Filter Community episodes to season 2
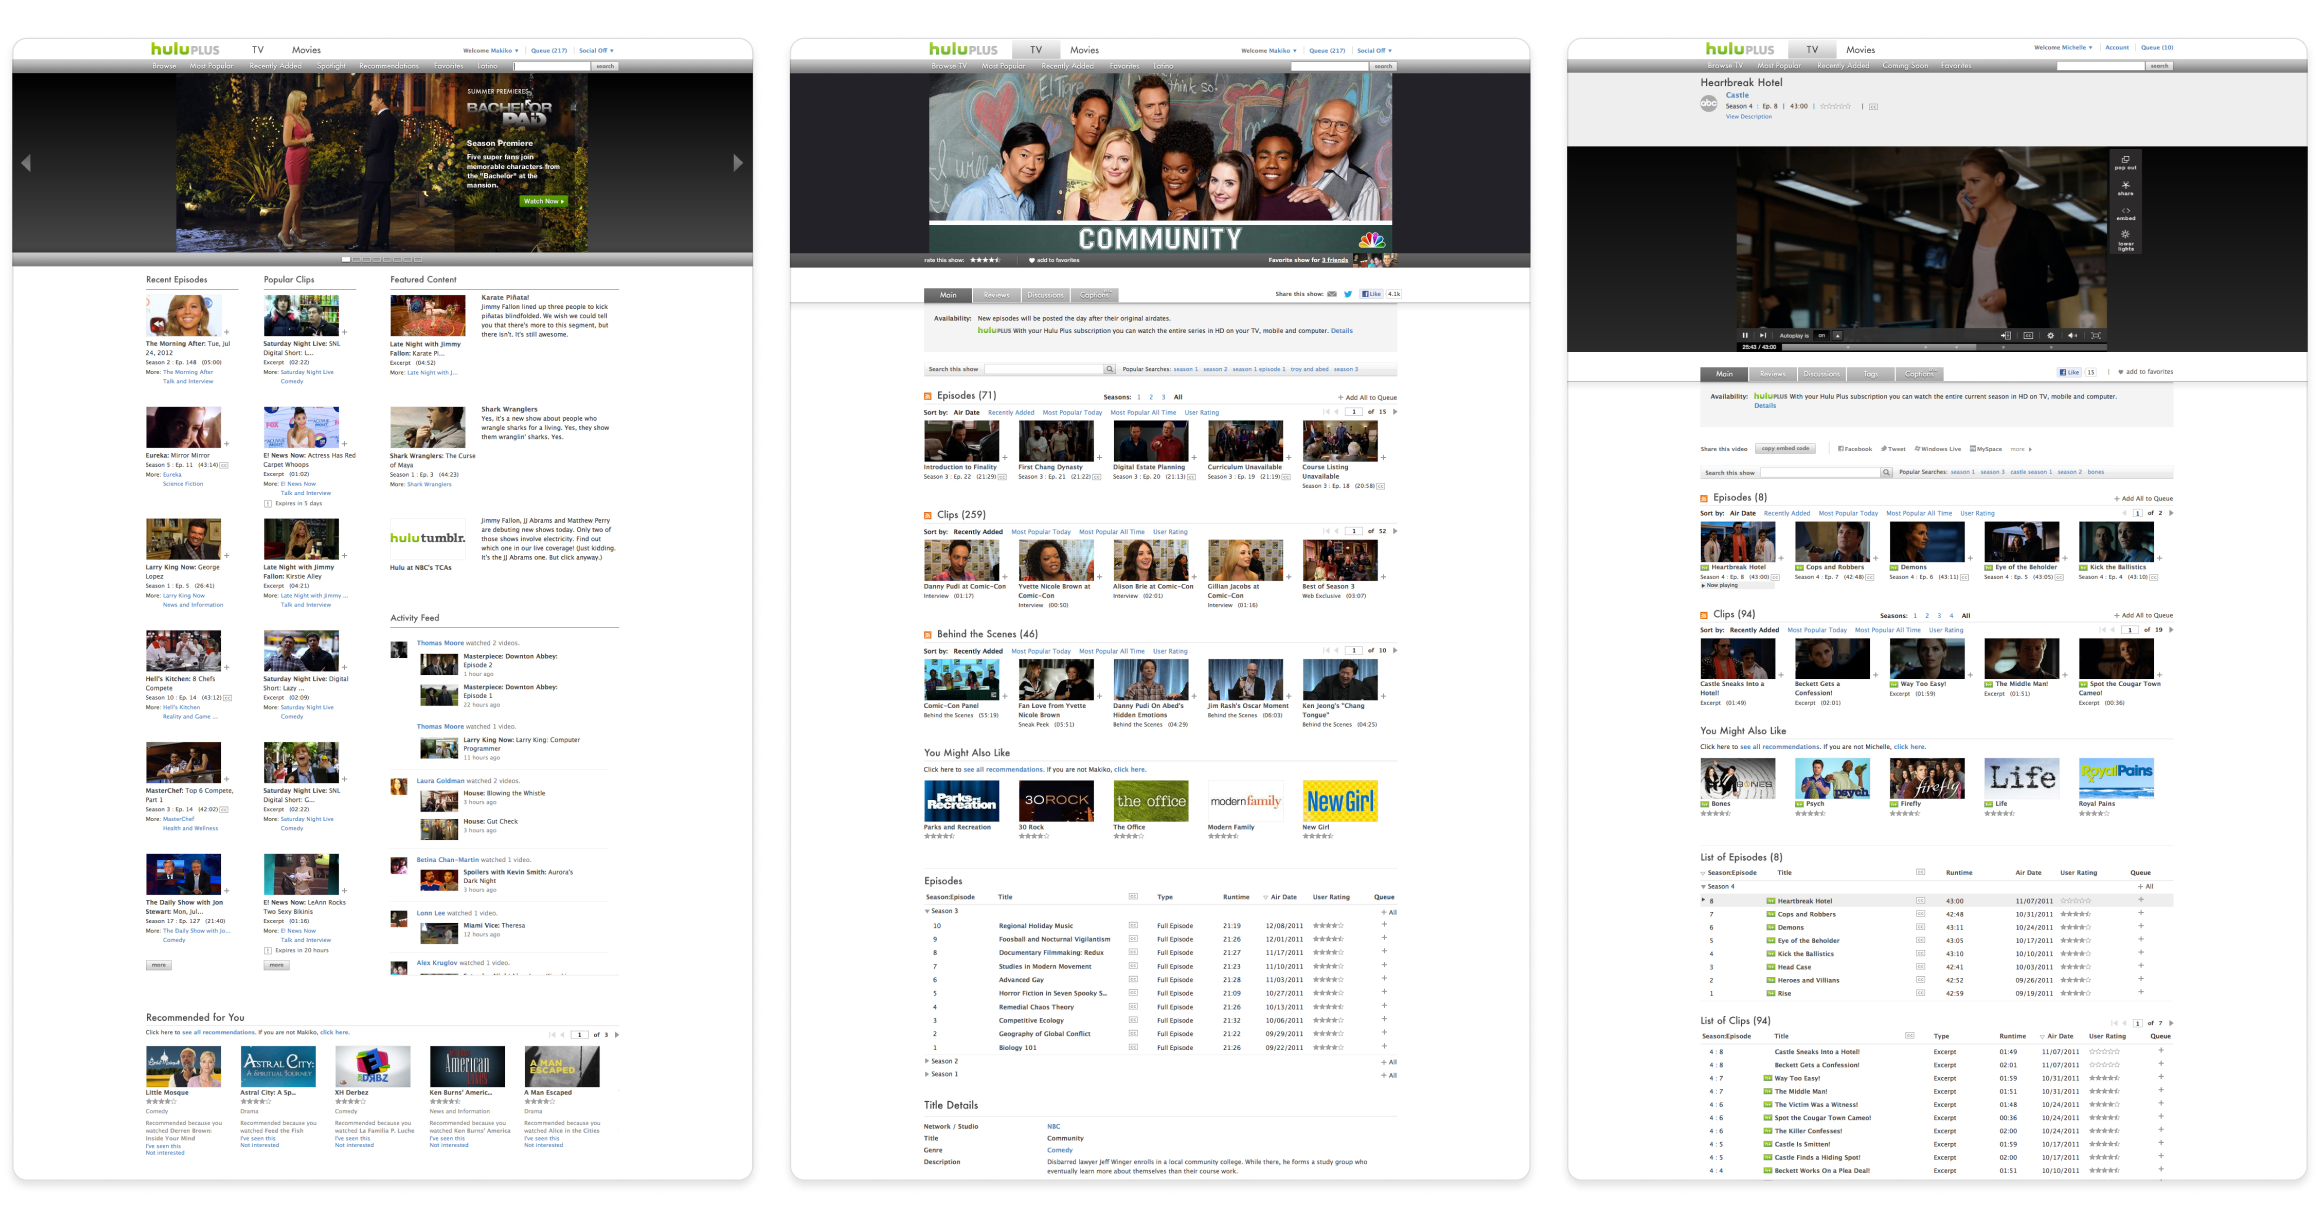 click(1151, 397)
